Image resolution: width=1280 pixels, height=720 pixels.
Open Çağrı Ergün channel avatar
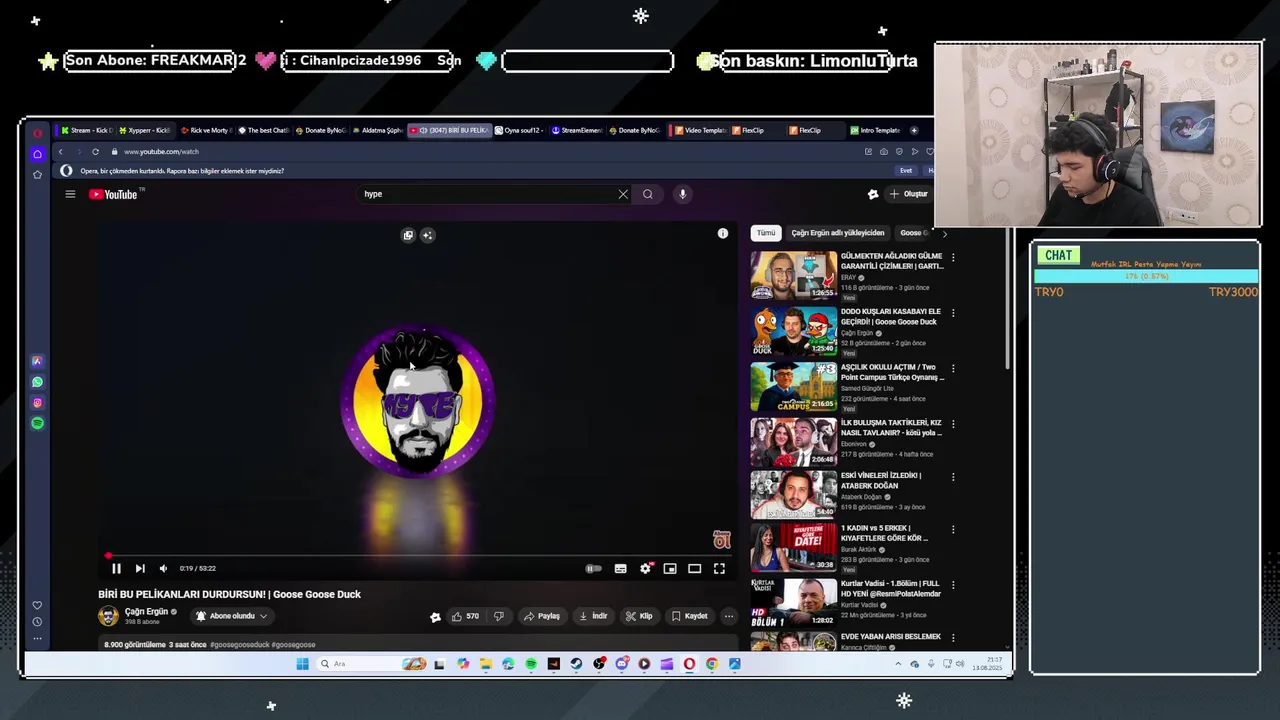pos(108,616)
